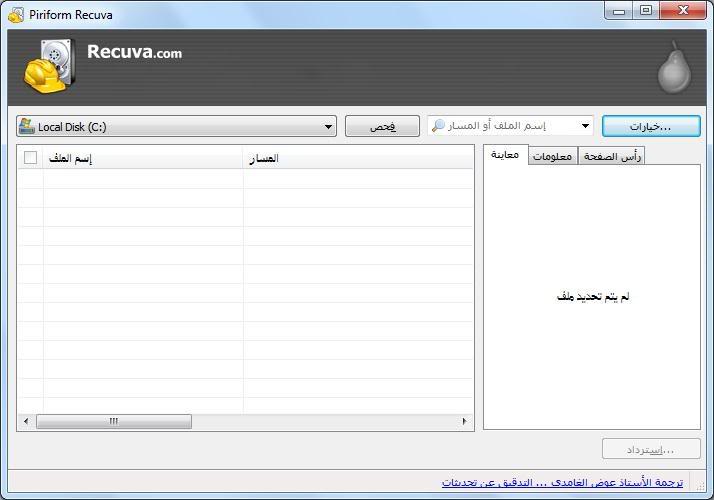Sort by the إسم الملف column header
Screen dimensions: 714x500
[x=143, y=158]
